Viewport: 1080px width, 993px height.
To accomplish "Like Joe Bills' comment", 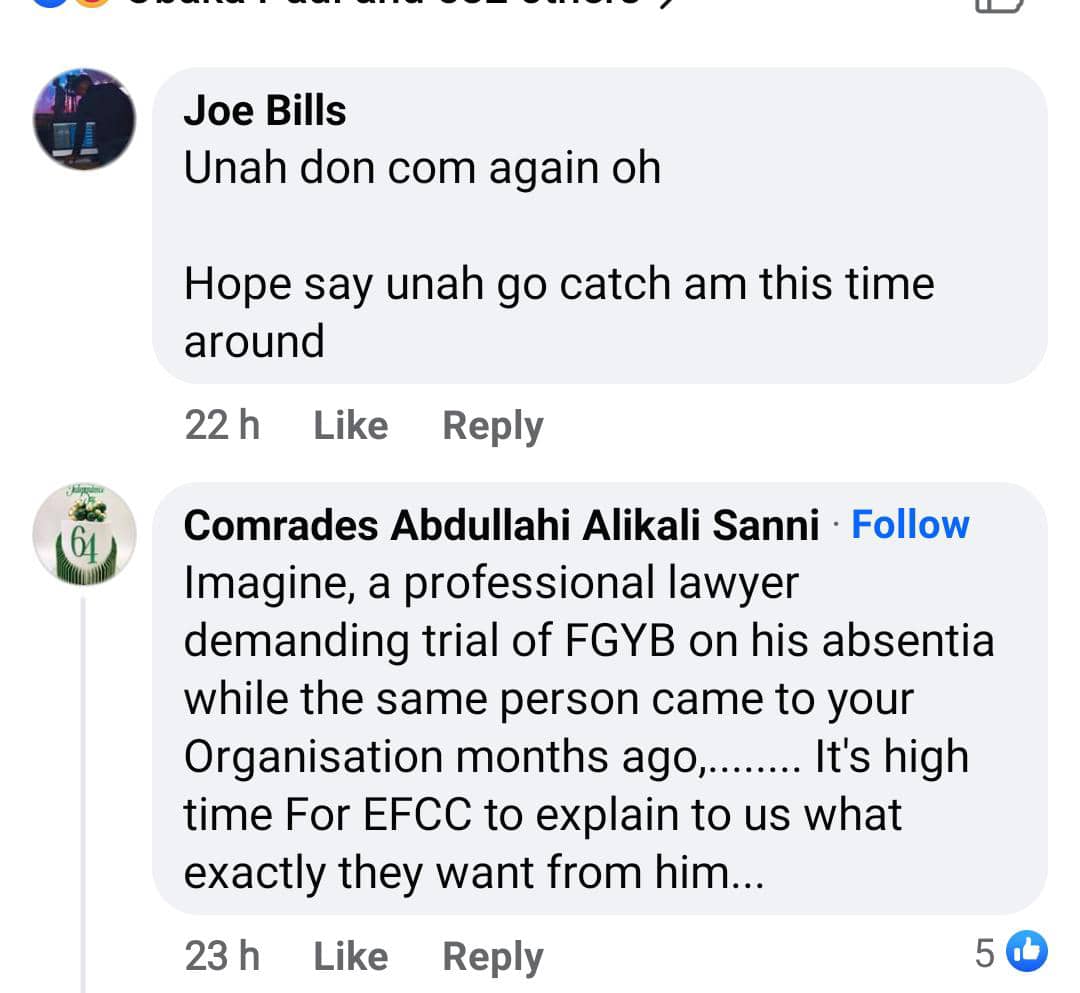I will coord(350,426).
